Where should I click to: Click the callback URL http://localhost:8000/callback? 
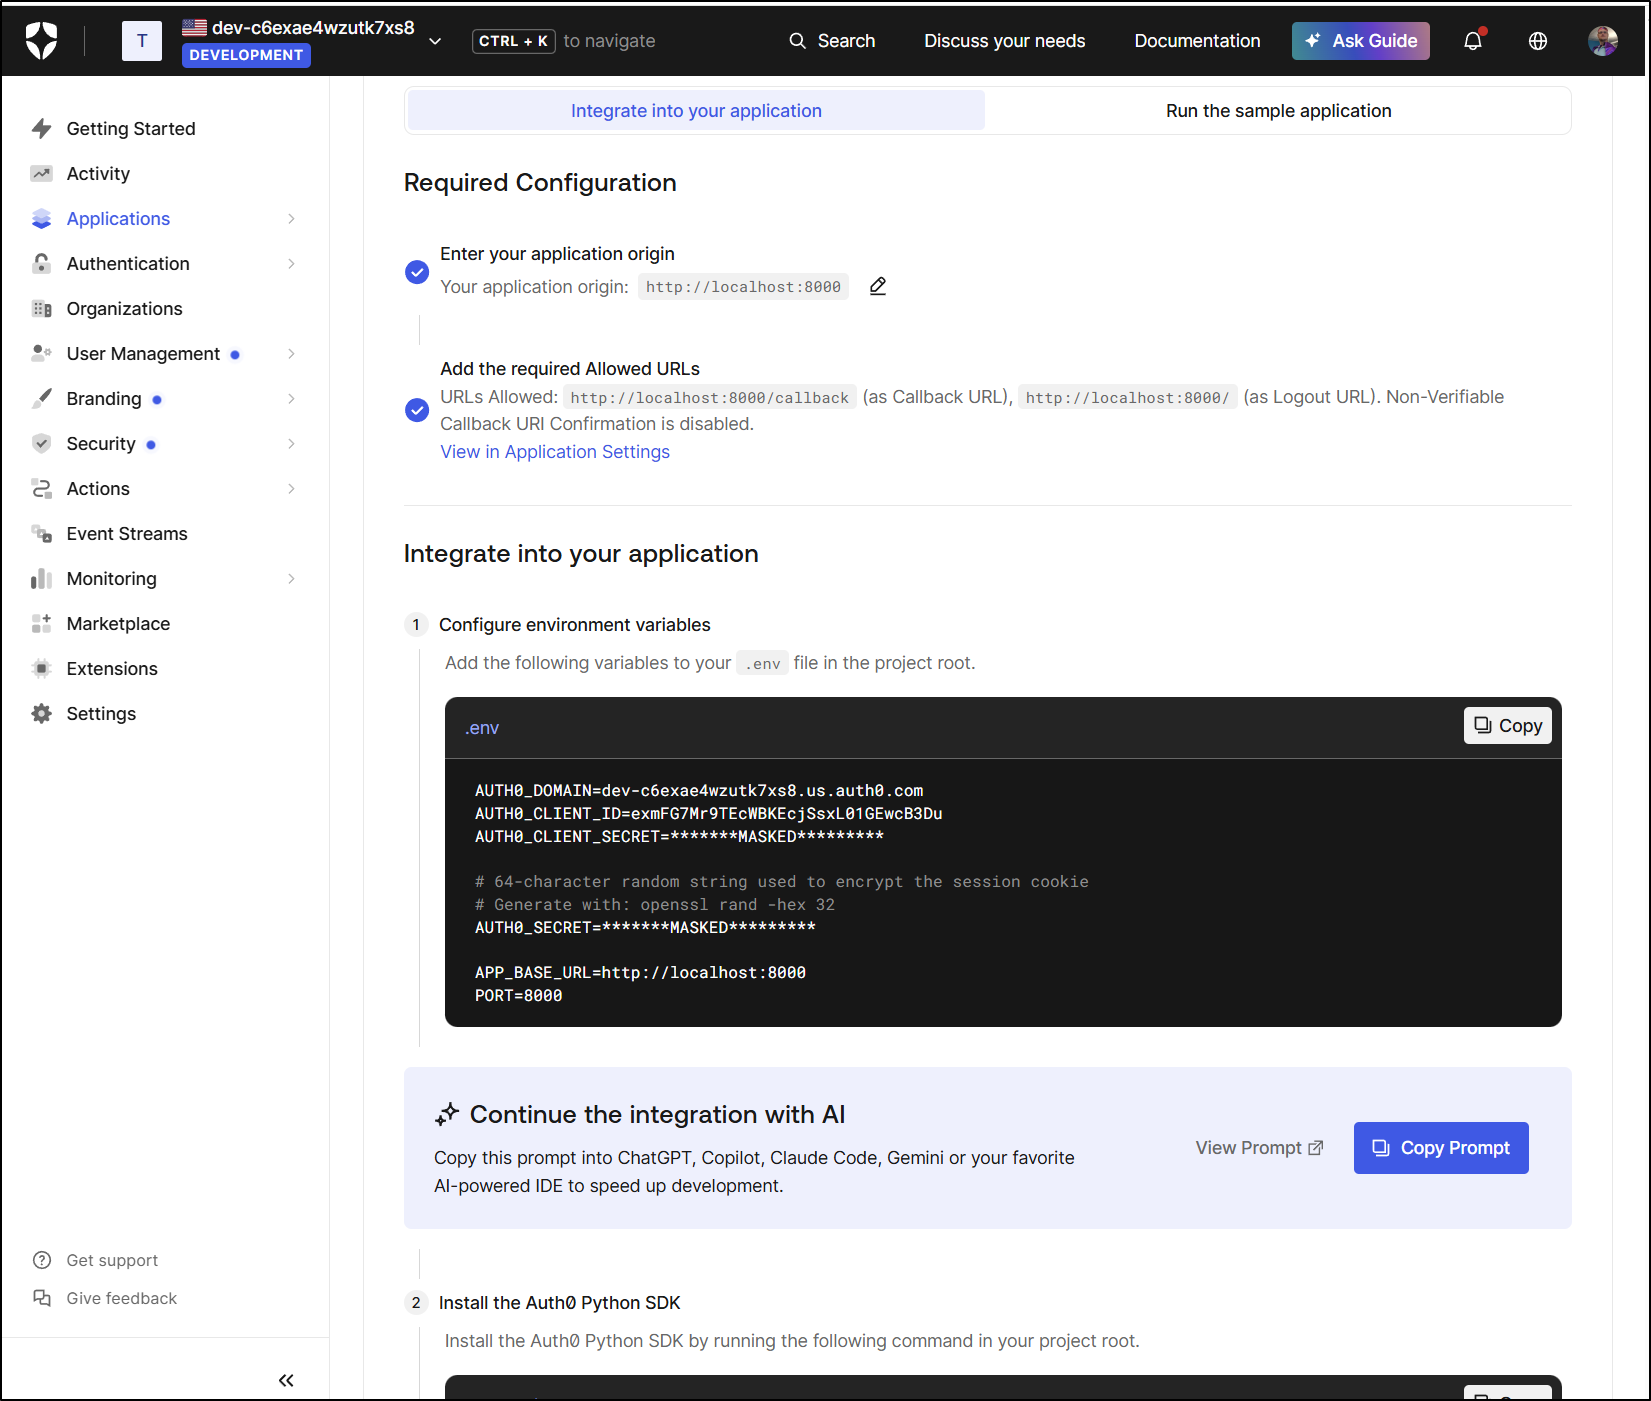pos(709,398)
